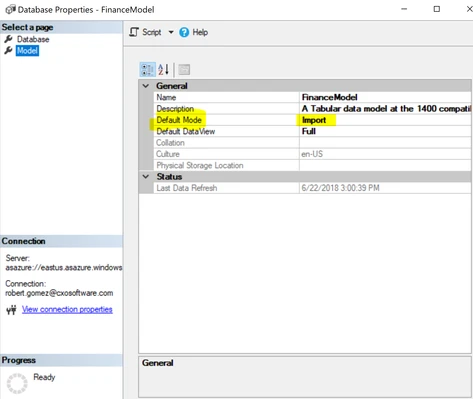Select the Physical Storage Location row
The width and height of the screenshot is (473, 399).
[312, 165]
